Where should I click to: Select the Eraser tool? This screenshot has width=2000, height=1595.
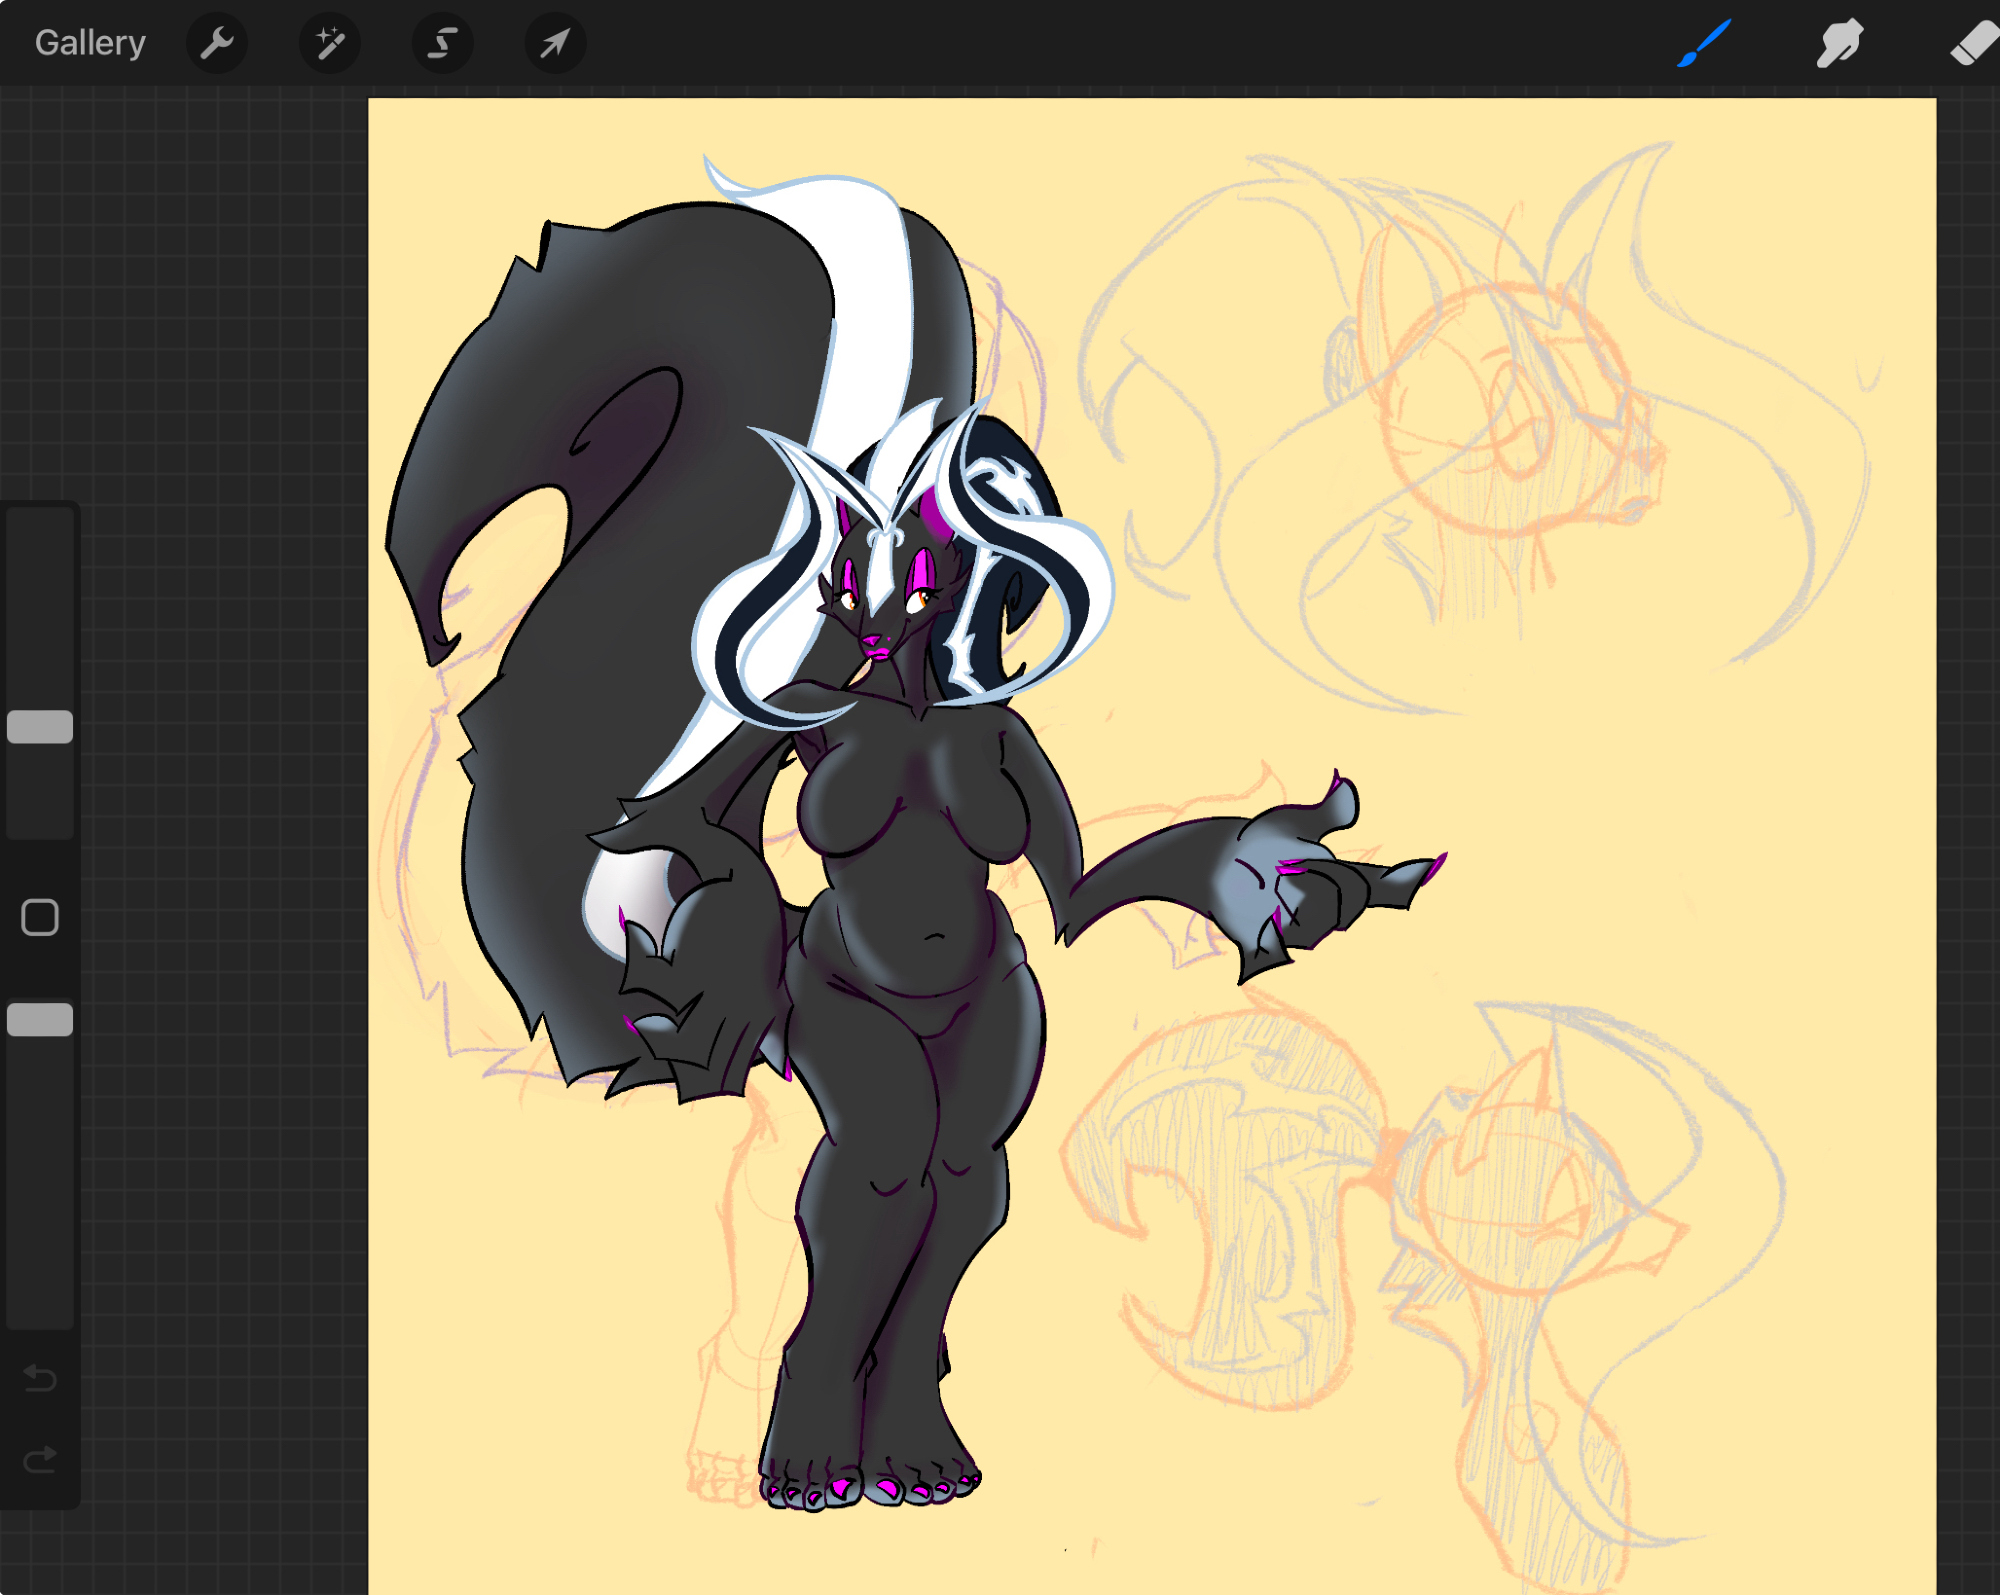[x=1973, y=43]
